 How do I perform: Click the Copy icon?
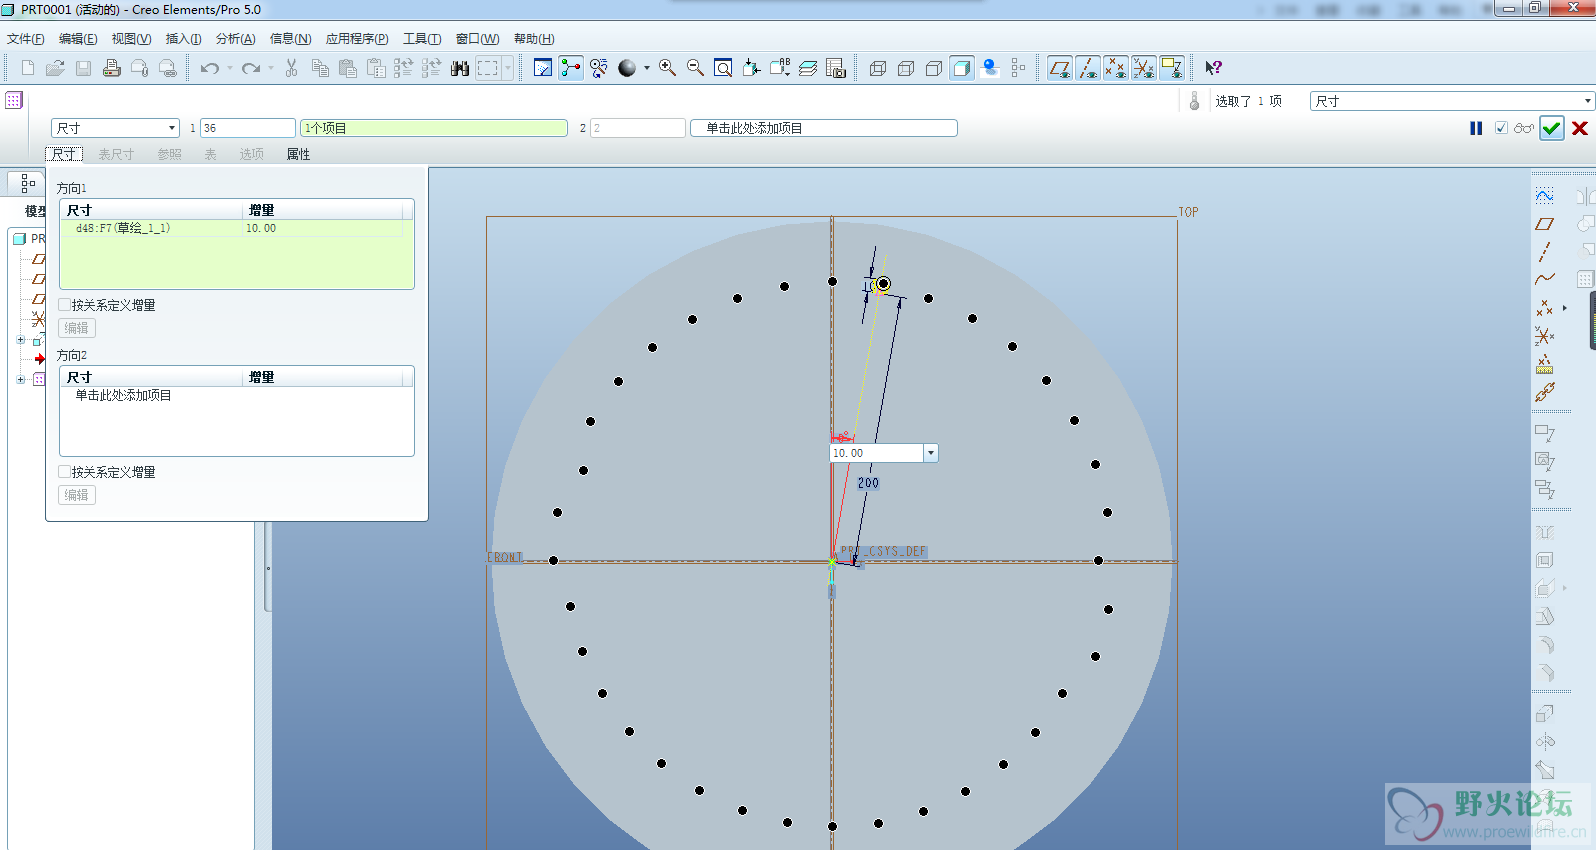[320, 68]
